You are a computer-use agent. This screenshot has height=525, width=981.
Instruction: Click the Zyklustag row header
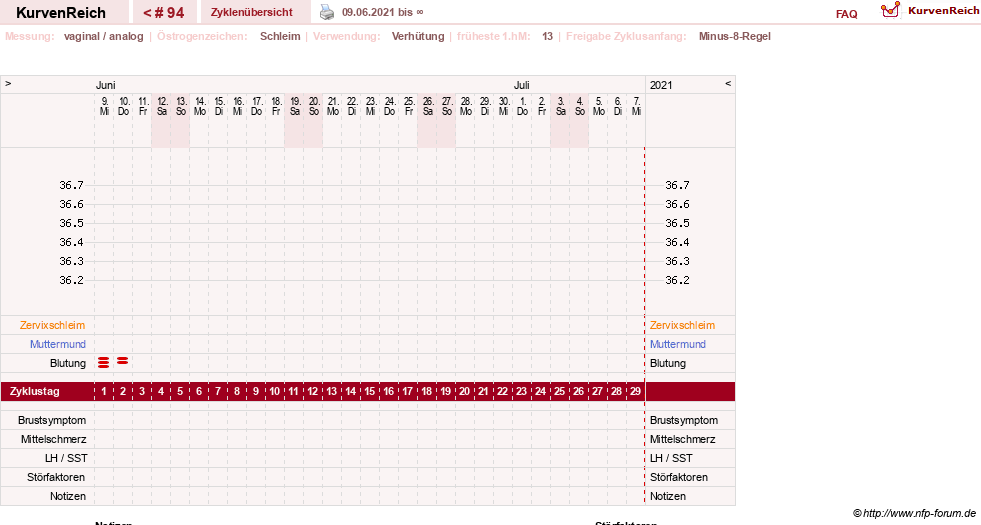click(35, 391)
